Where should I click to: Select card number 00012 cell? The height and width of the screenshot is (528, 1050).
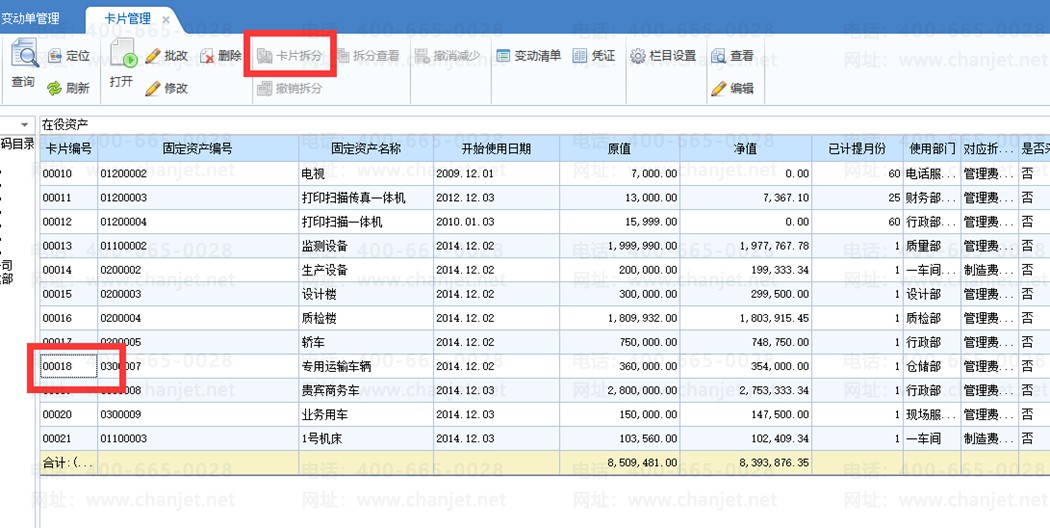tap(69, 222)
